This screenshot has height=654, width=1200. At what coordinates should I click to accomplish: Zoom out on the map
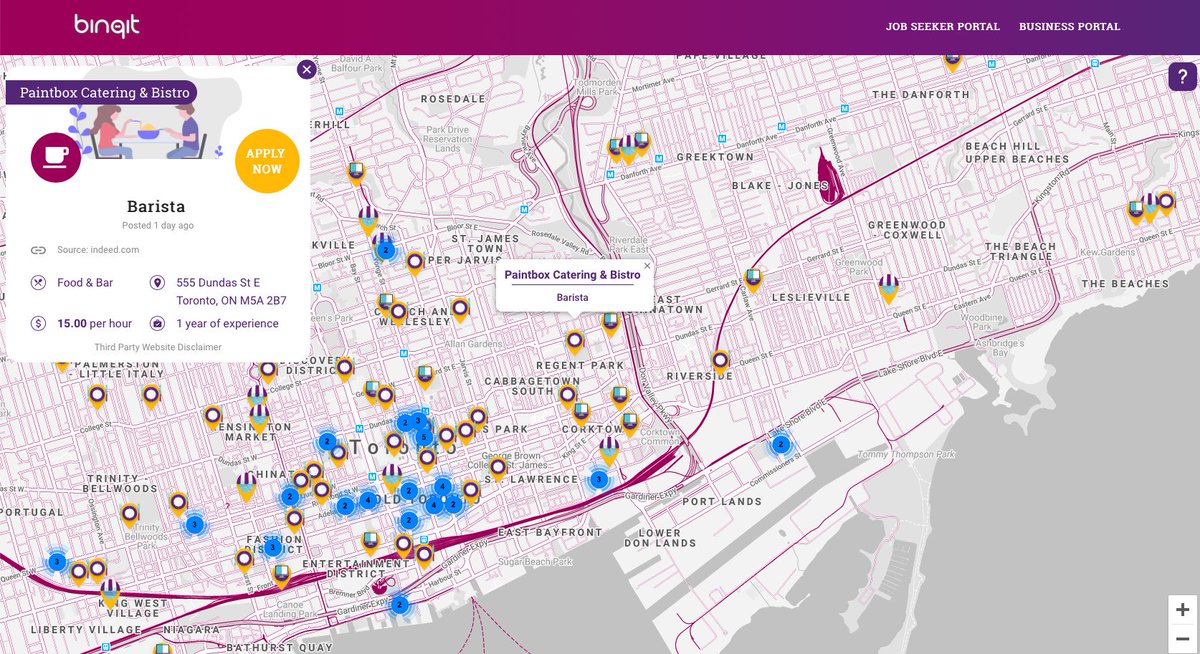point(1183,637)
